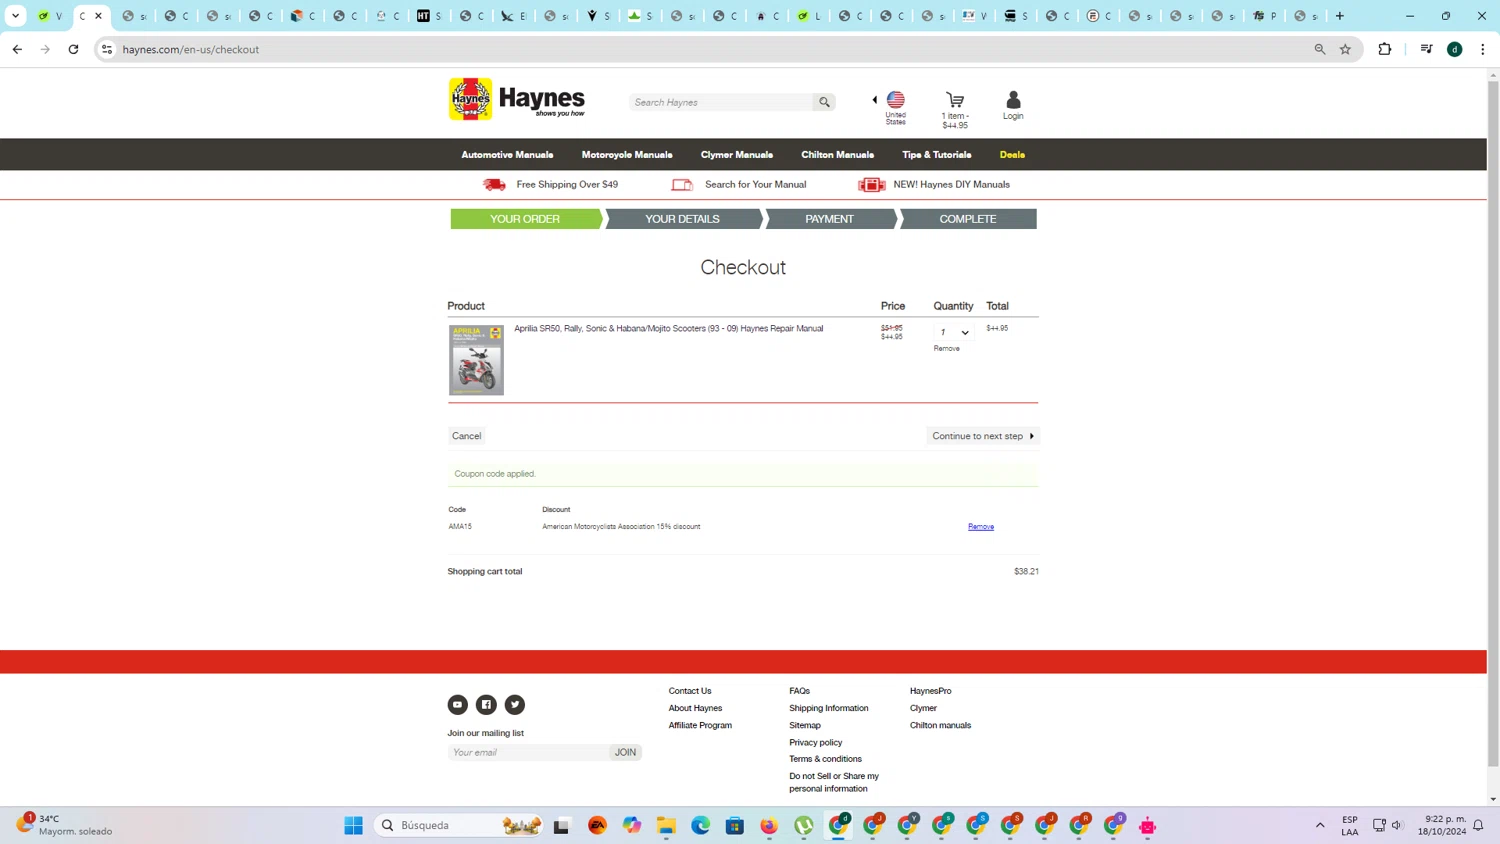
Task: Open File Explorer from taskbar
Action: point(666,825)
